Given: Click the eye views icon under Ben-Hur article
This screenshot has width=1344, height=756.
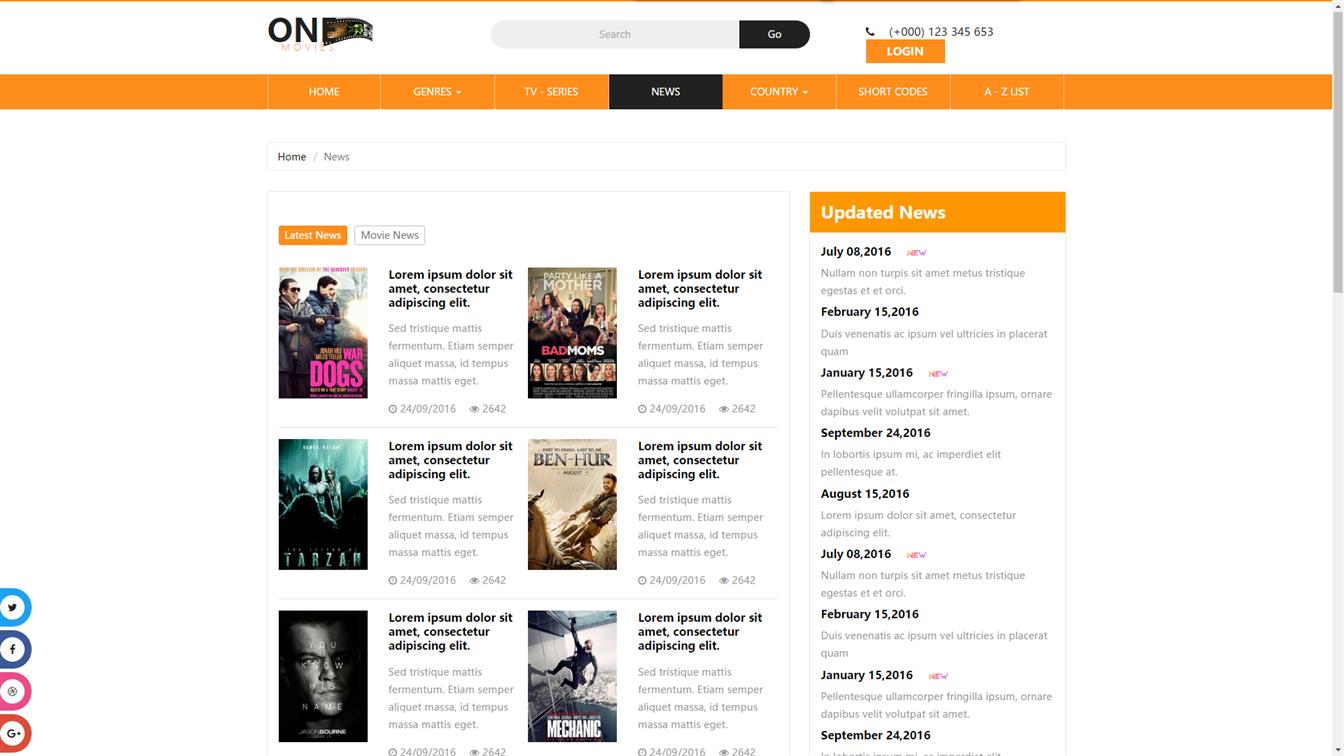Looking at the screenshot, I should [724, 581].
